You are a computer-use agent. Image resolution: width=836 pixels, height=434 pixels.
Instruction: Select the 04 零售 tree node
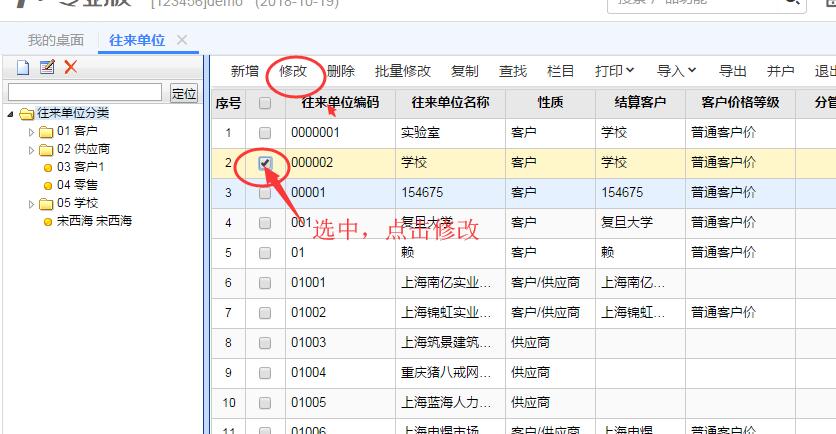tap(77, 185)
